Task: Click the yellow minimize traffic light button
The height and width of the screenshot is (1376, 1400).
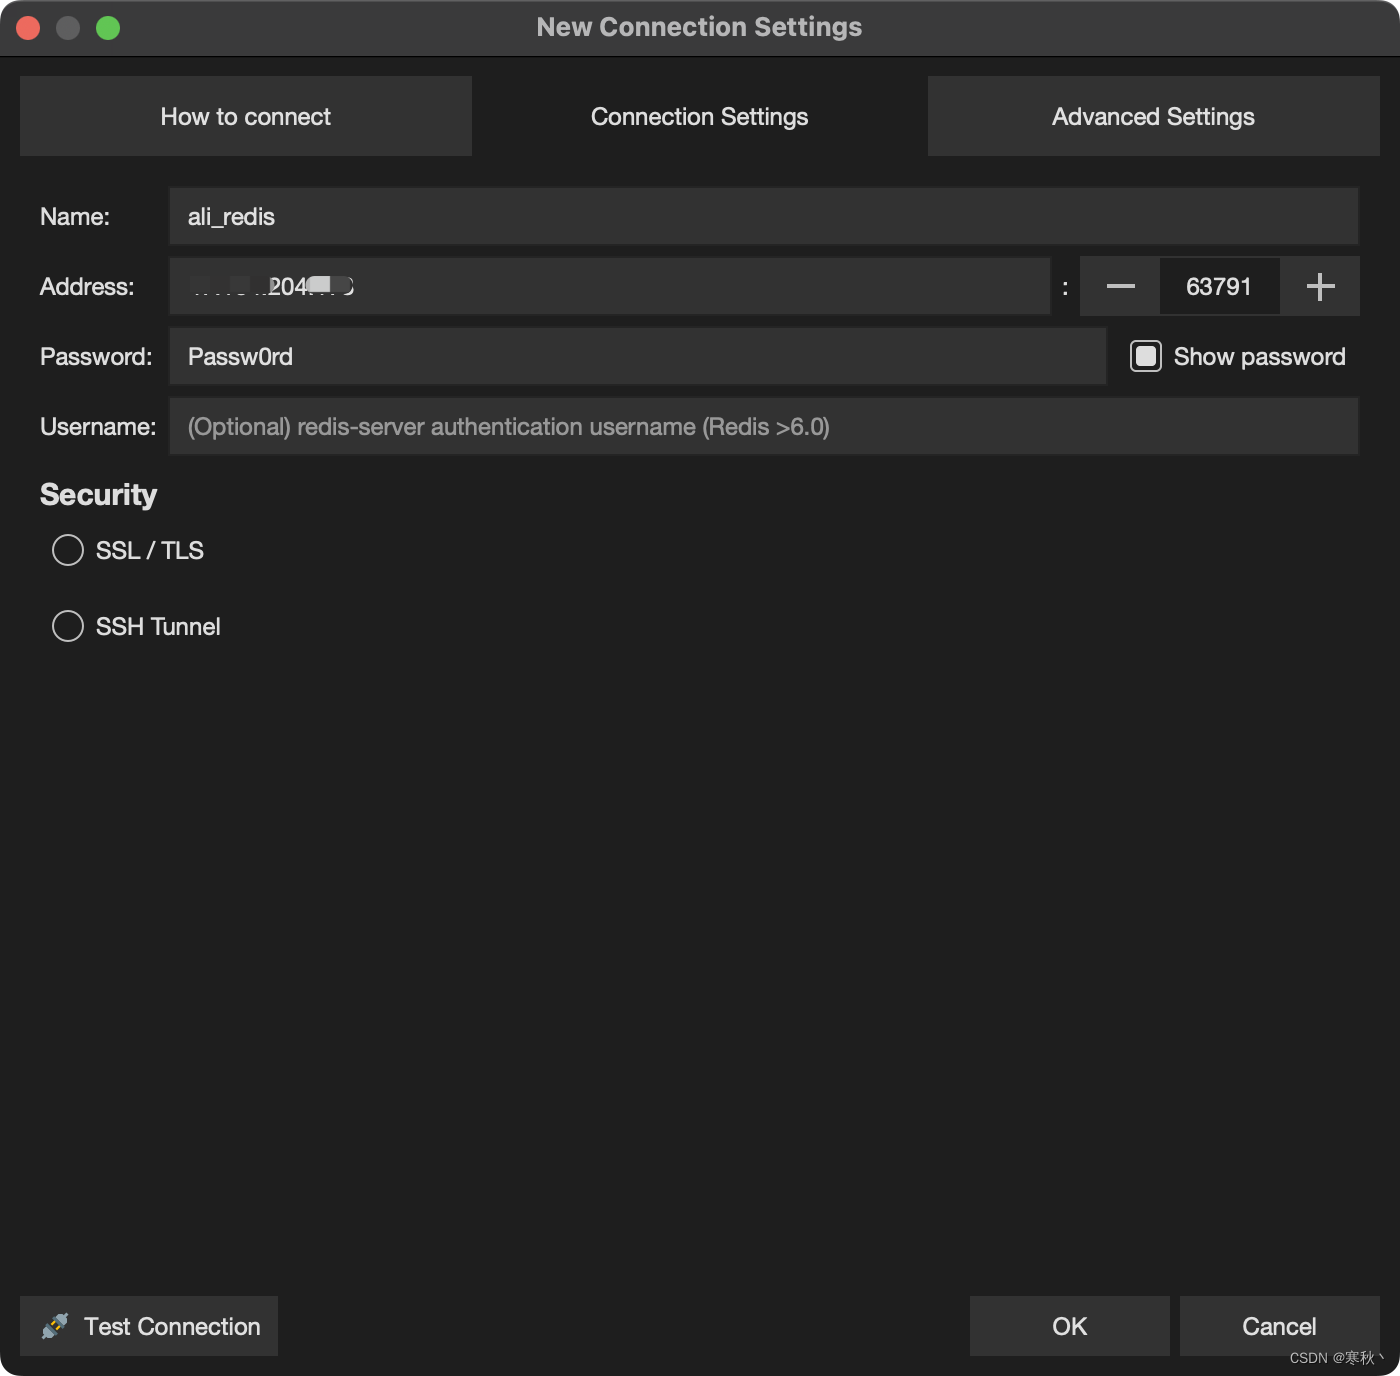Action: click(x=68, y=27)
